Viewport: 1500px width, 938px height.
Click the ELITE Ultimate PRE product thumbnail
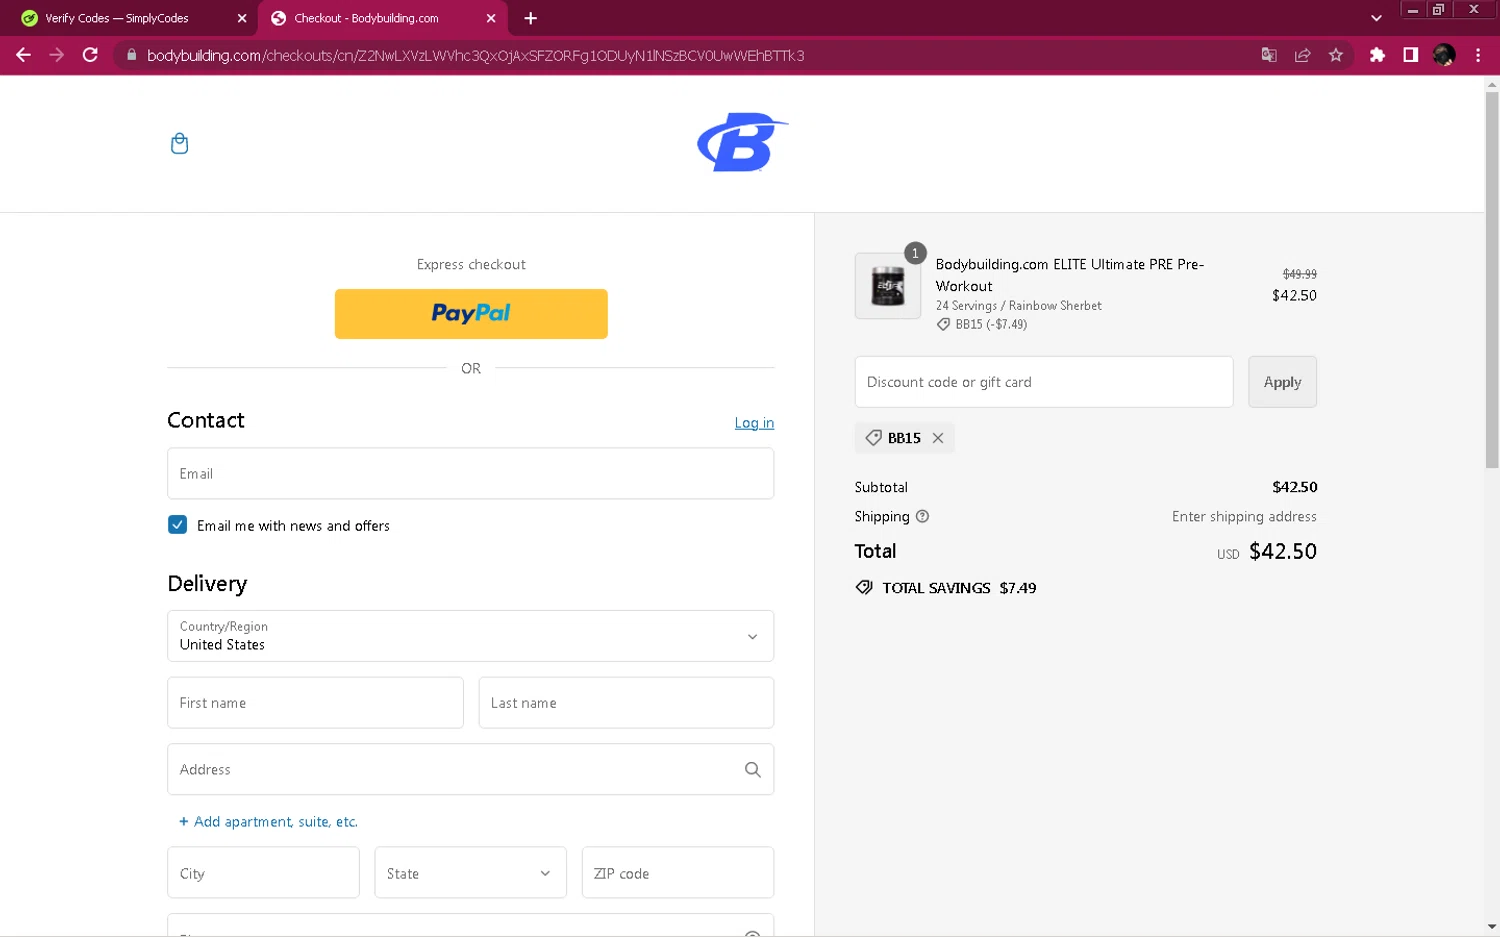pos(888,286)
